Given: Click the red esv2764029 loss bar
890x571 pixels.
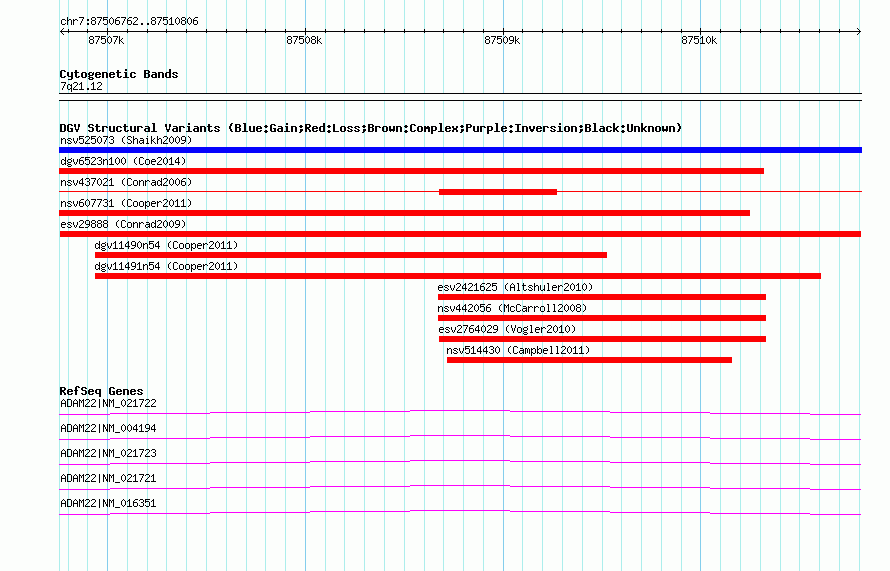Looking at the screenshot, I should pos(602,339).
